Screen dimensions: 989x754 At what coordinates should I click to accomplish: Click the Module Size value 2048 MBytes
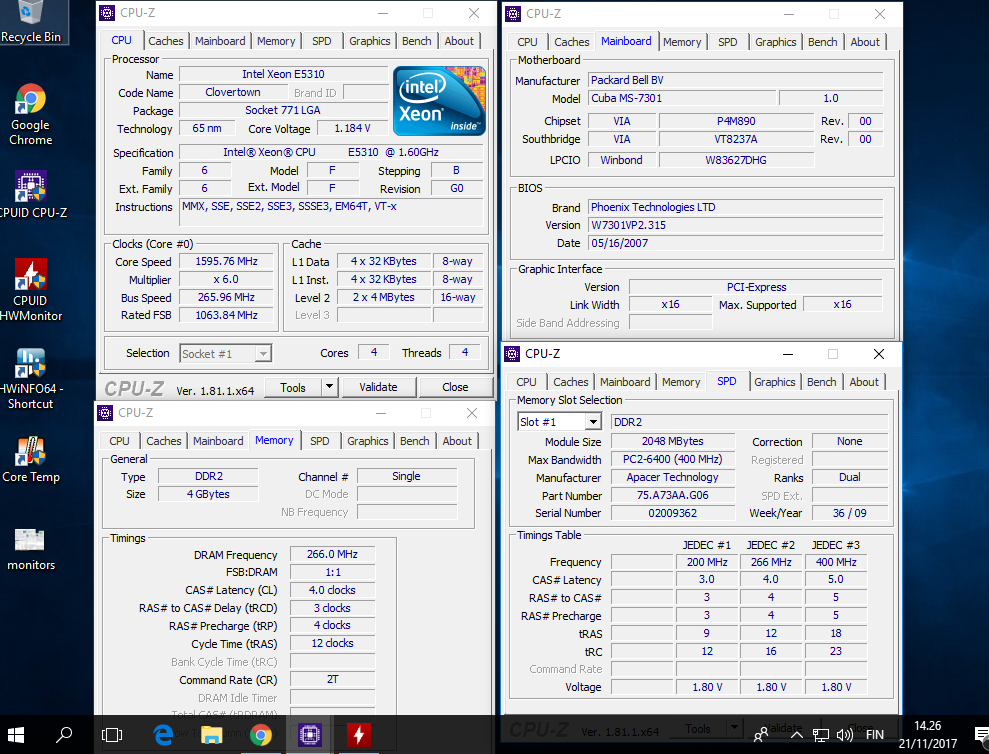(672, 441)
